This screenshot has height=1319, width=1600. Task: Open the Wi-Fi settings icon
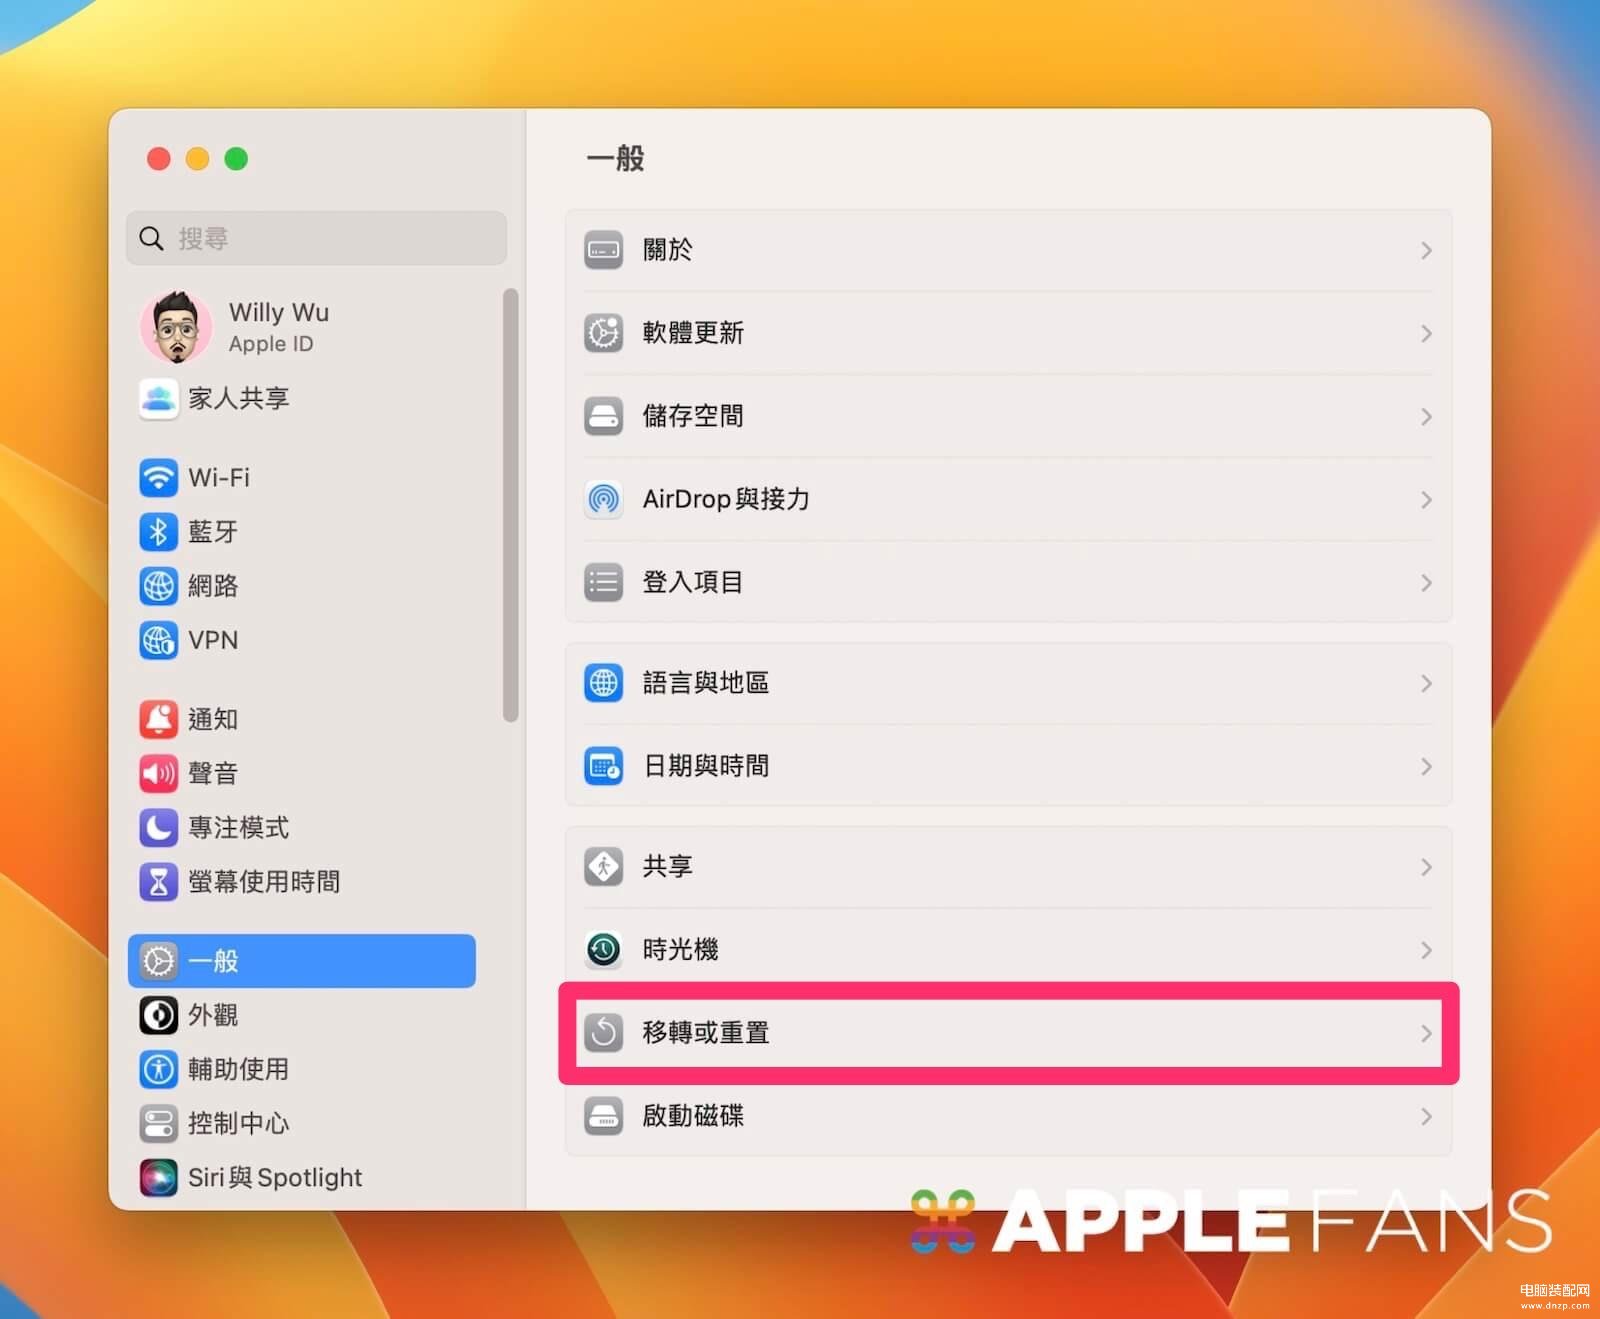tap(158, 478)
